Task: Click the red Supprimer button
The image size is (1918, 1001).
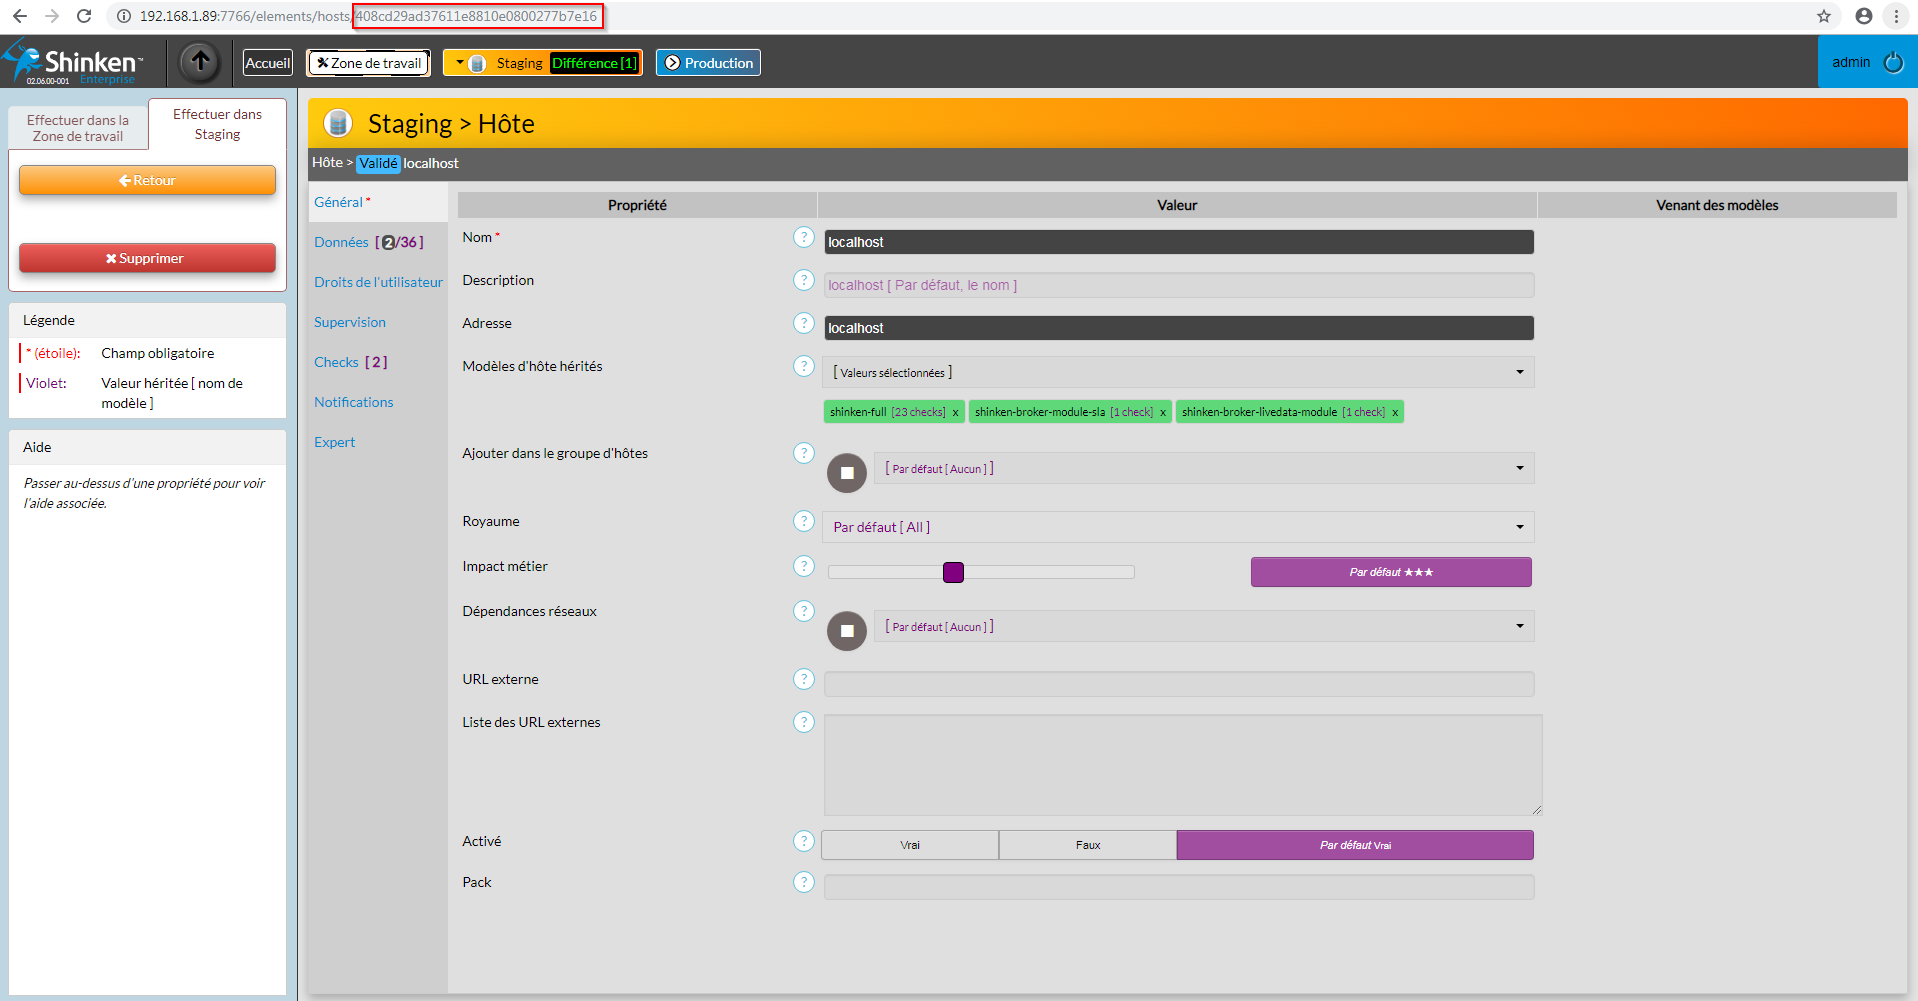Action: (147, 258)
